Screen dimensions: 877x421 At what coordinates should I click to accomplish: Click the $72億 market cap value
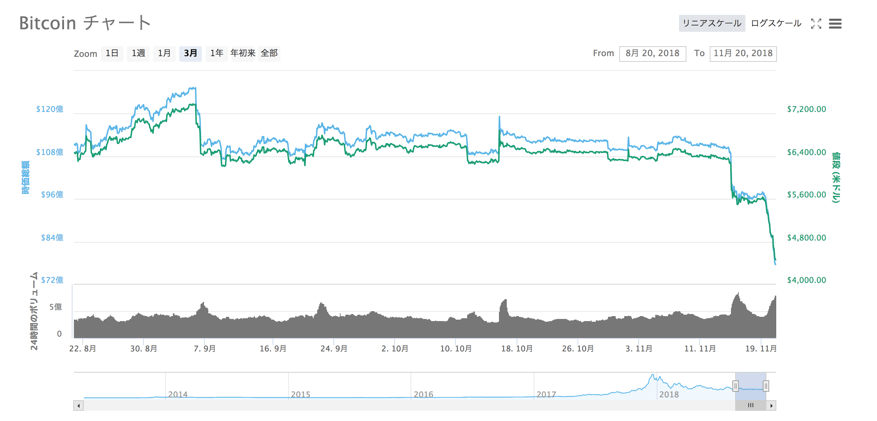click(x=53, y=280)
